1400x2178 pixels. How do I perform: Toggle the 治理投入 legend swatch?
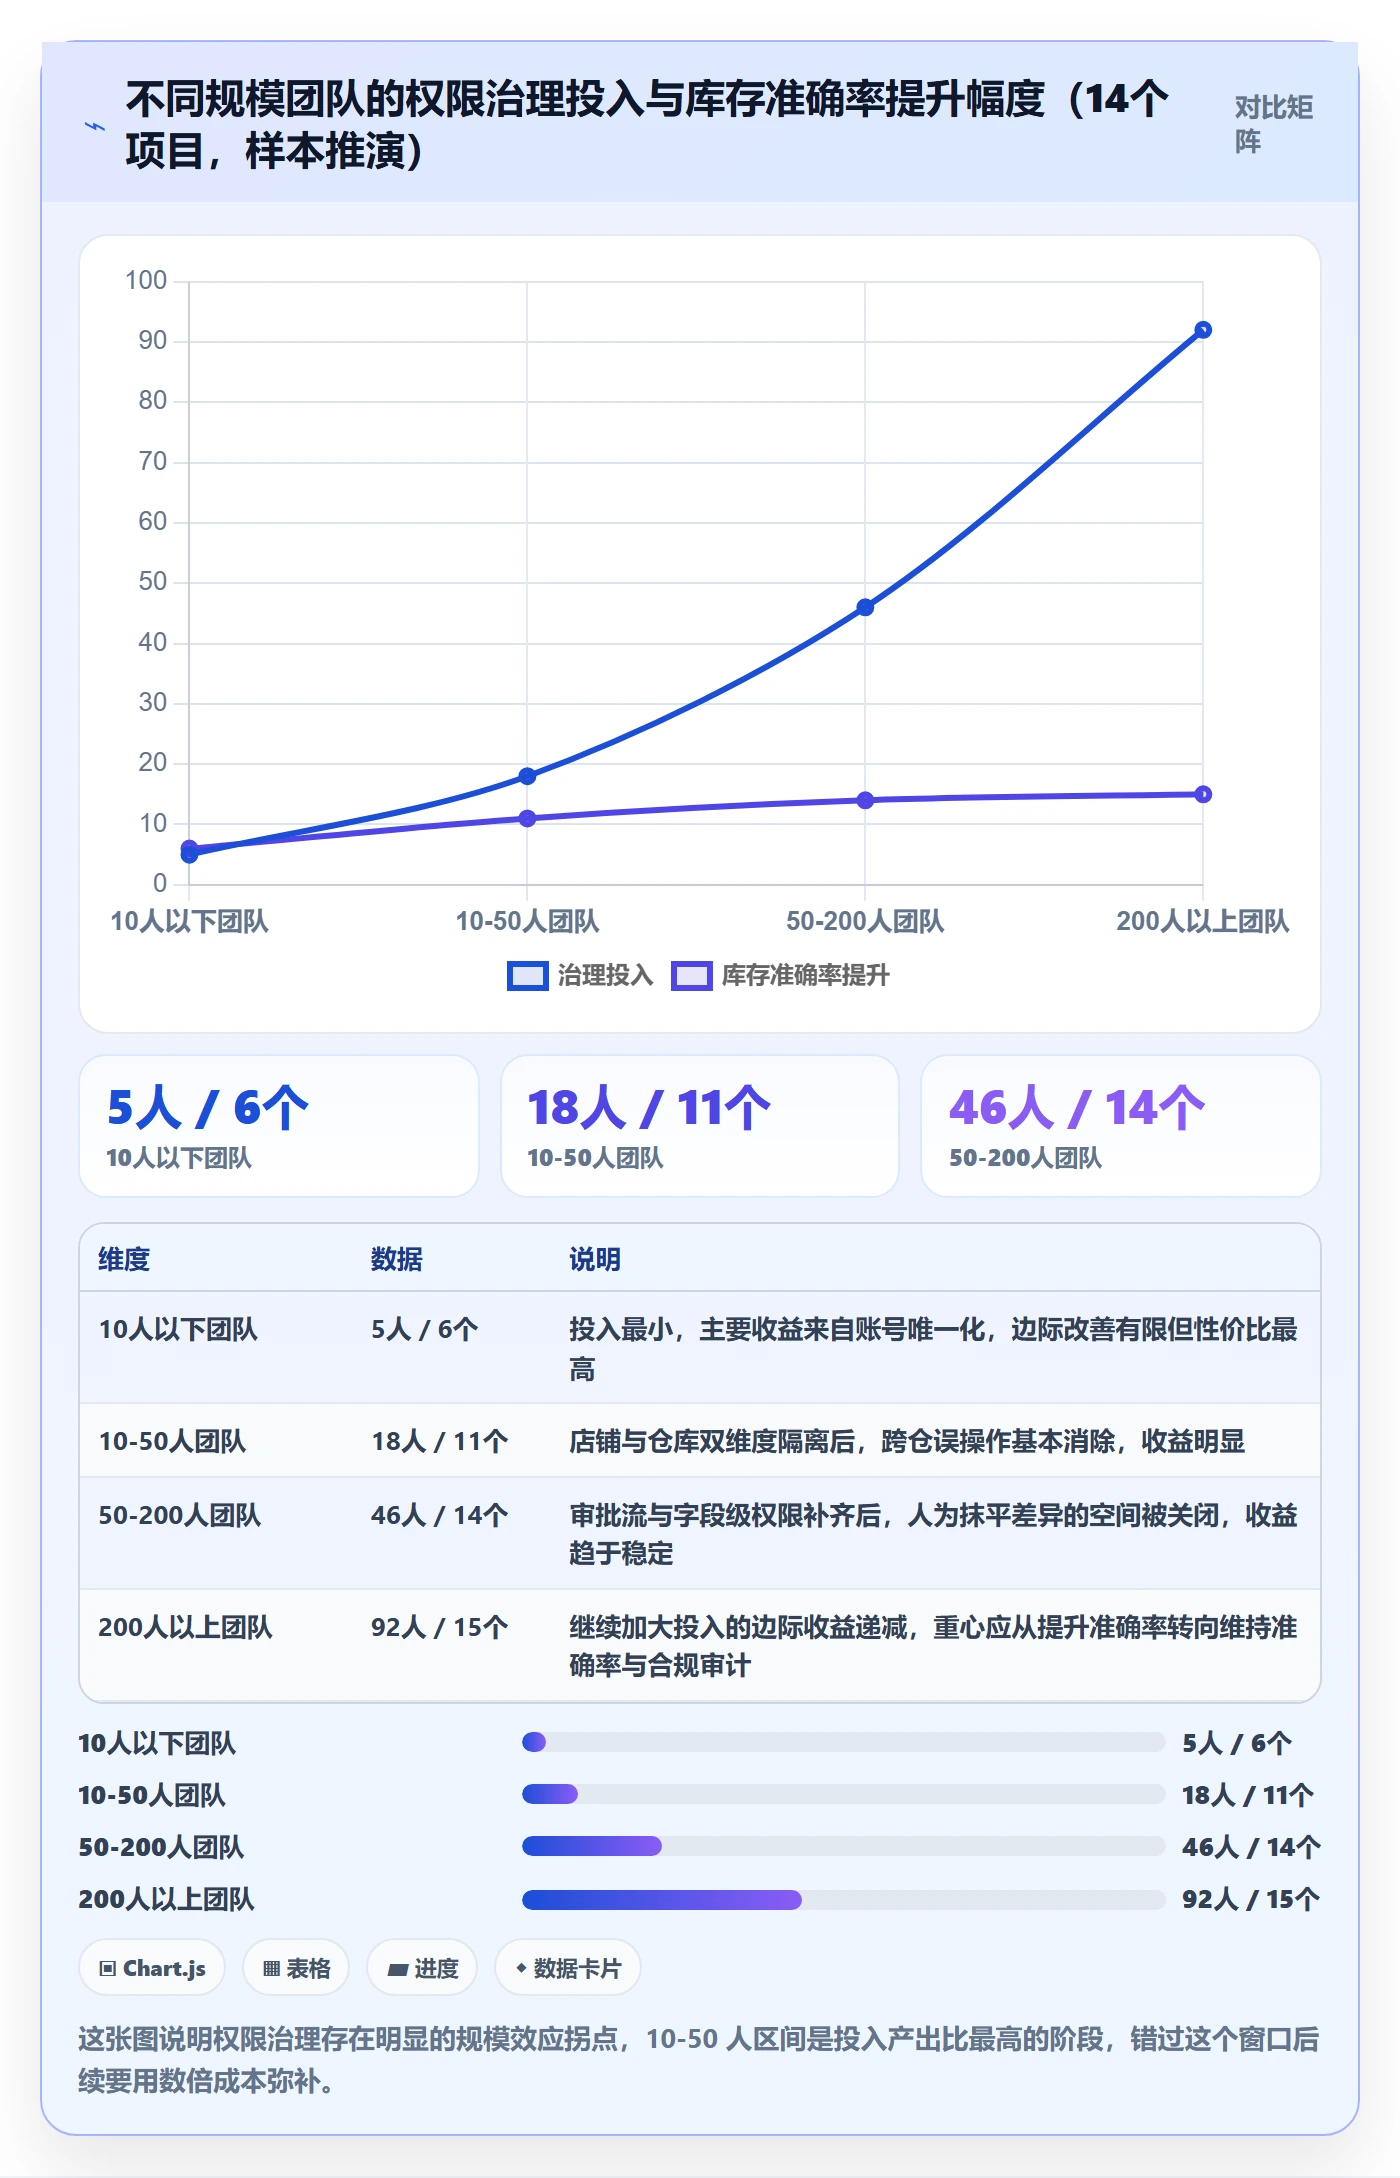click(x=527, y=976)
